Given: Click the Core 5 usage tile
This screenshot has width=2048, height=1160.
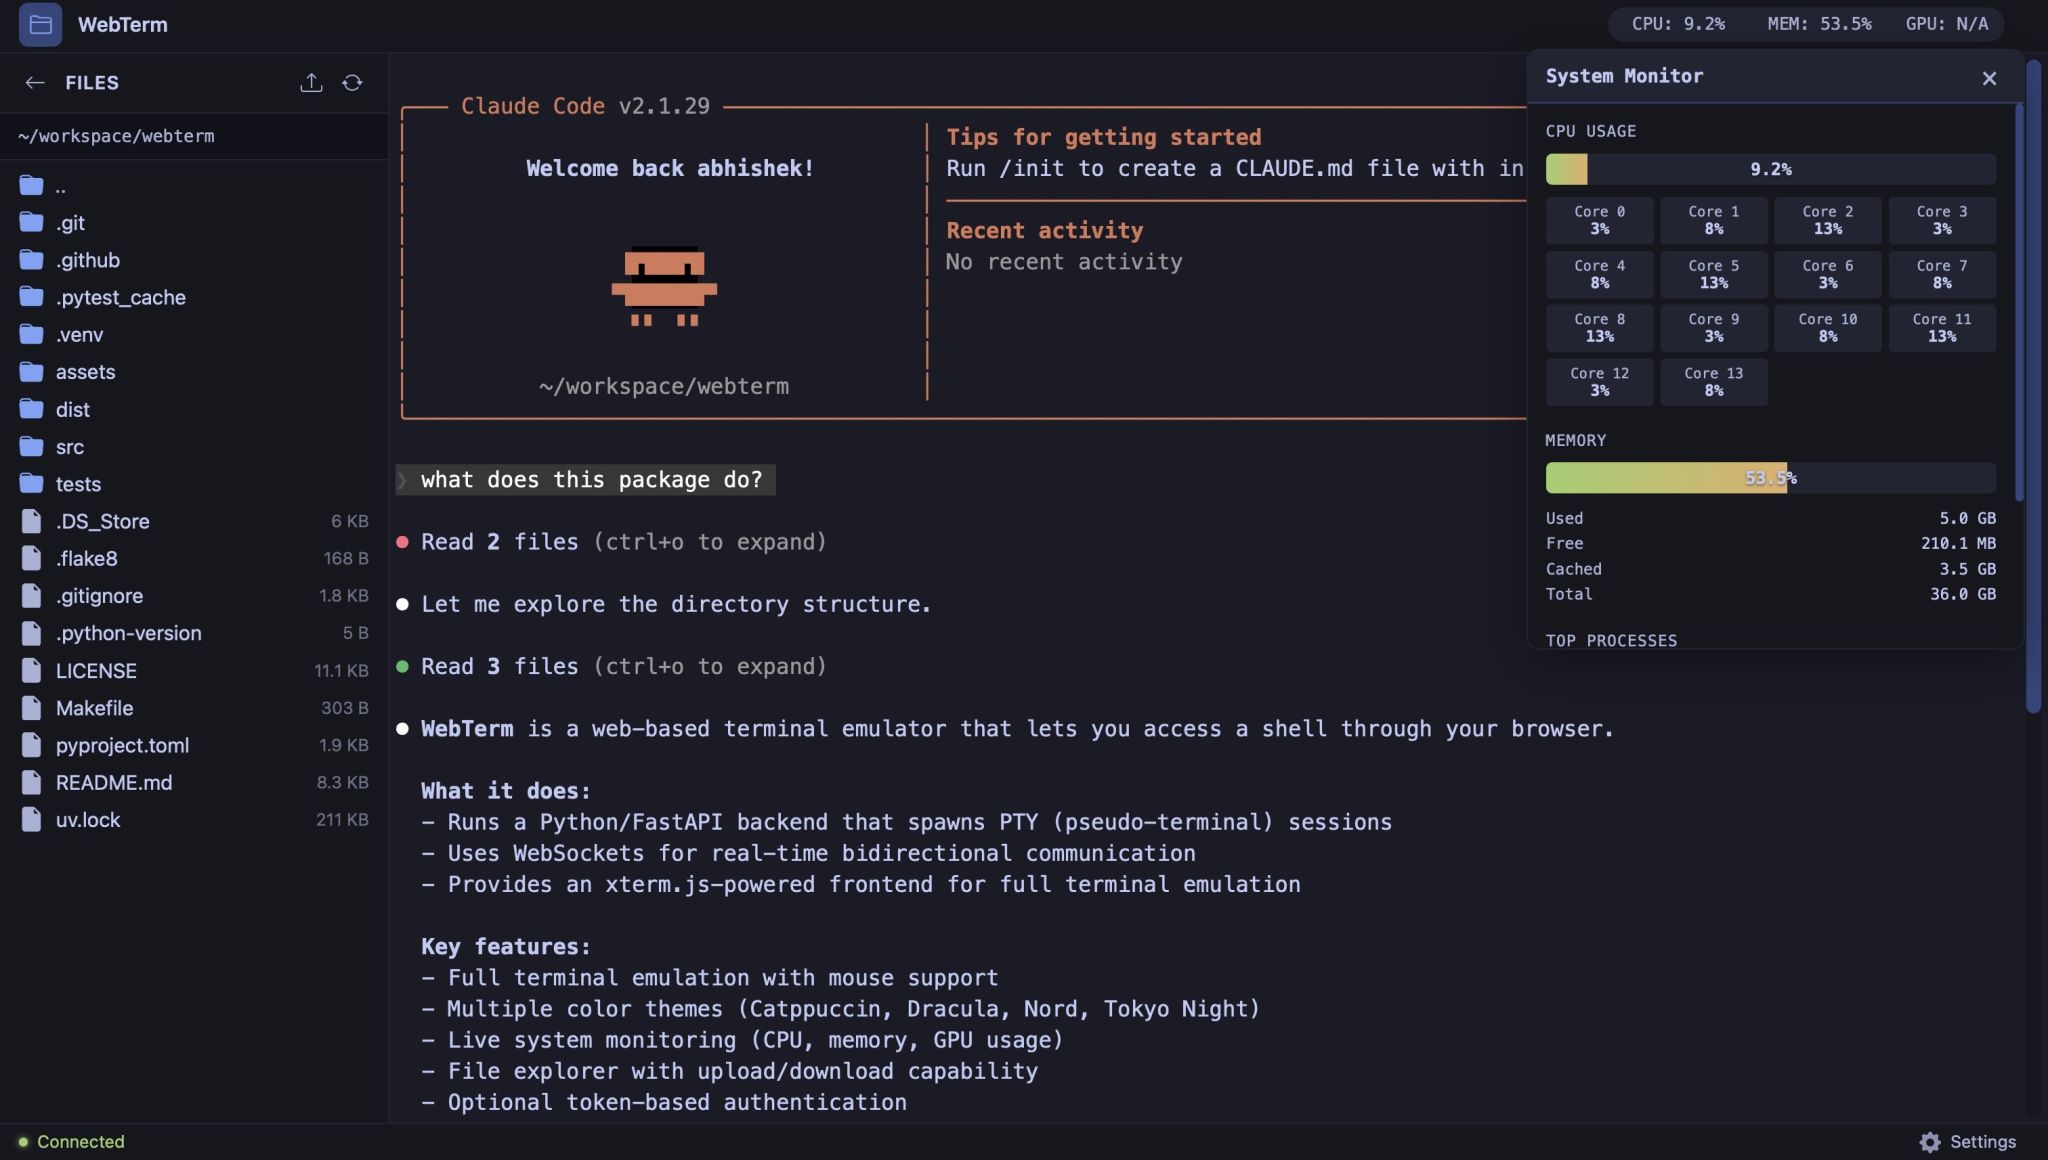Looking at the screenshot, I should pos(1713,274).
